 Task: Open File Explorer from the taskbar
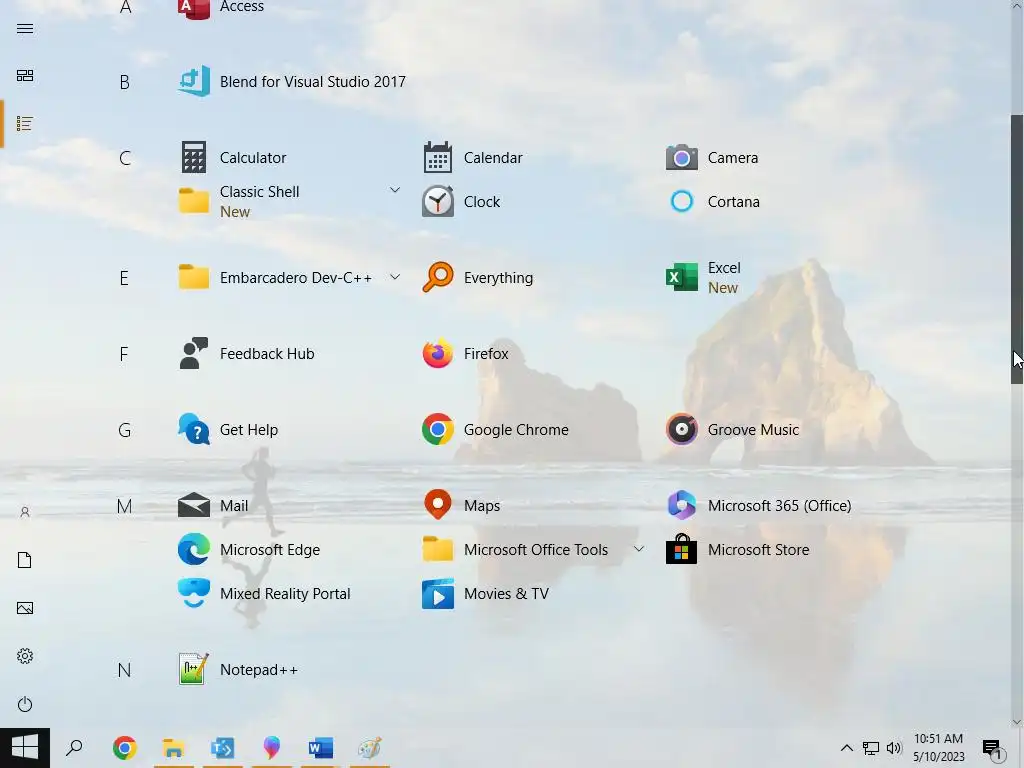(173, 748)
